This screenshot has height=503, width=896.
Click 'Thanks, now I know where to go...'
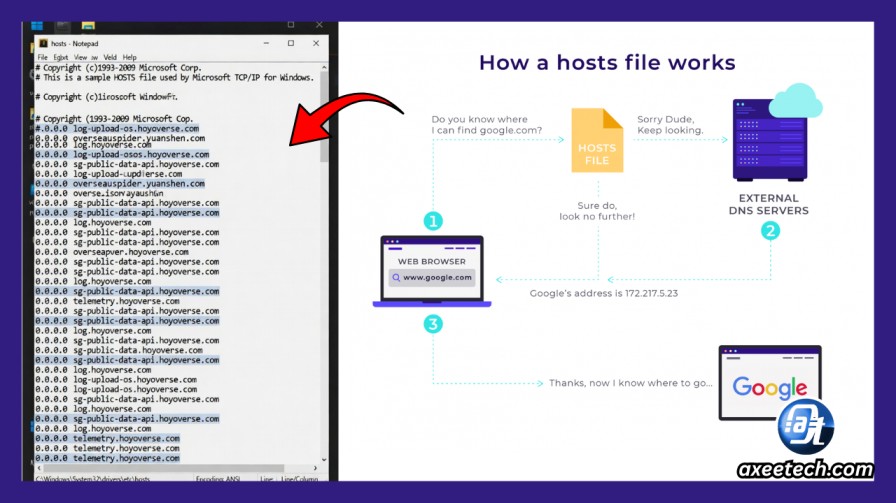(631, 383)
